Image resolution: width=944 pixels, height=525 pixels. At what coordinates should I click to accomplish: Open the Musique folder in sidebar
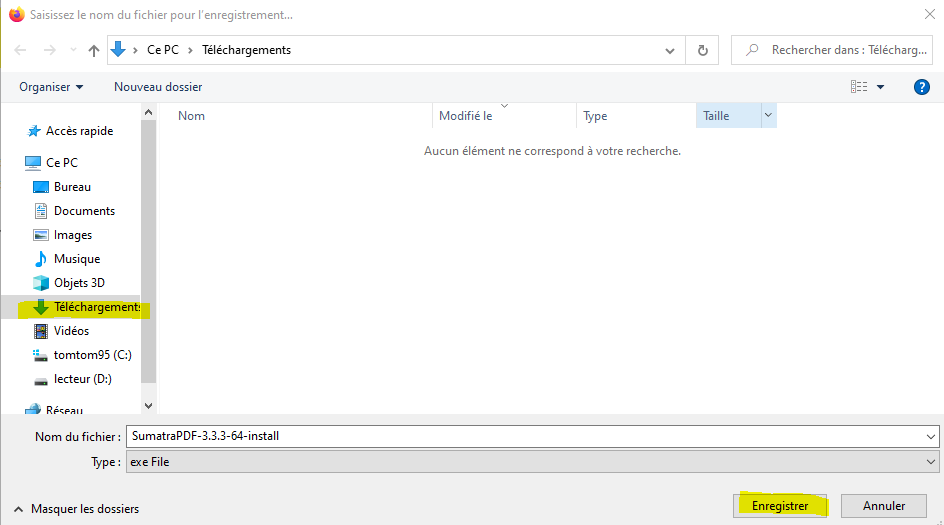click(x=77, y=259)
